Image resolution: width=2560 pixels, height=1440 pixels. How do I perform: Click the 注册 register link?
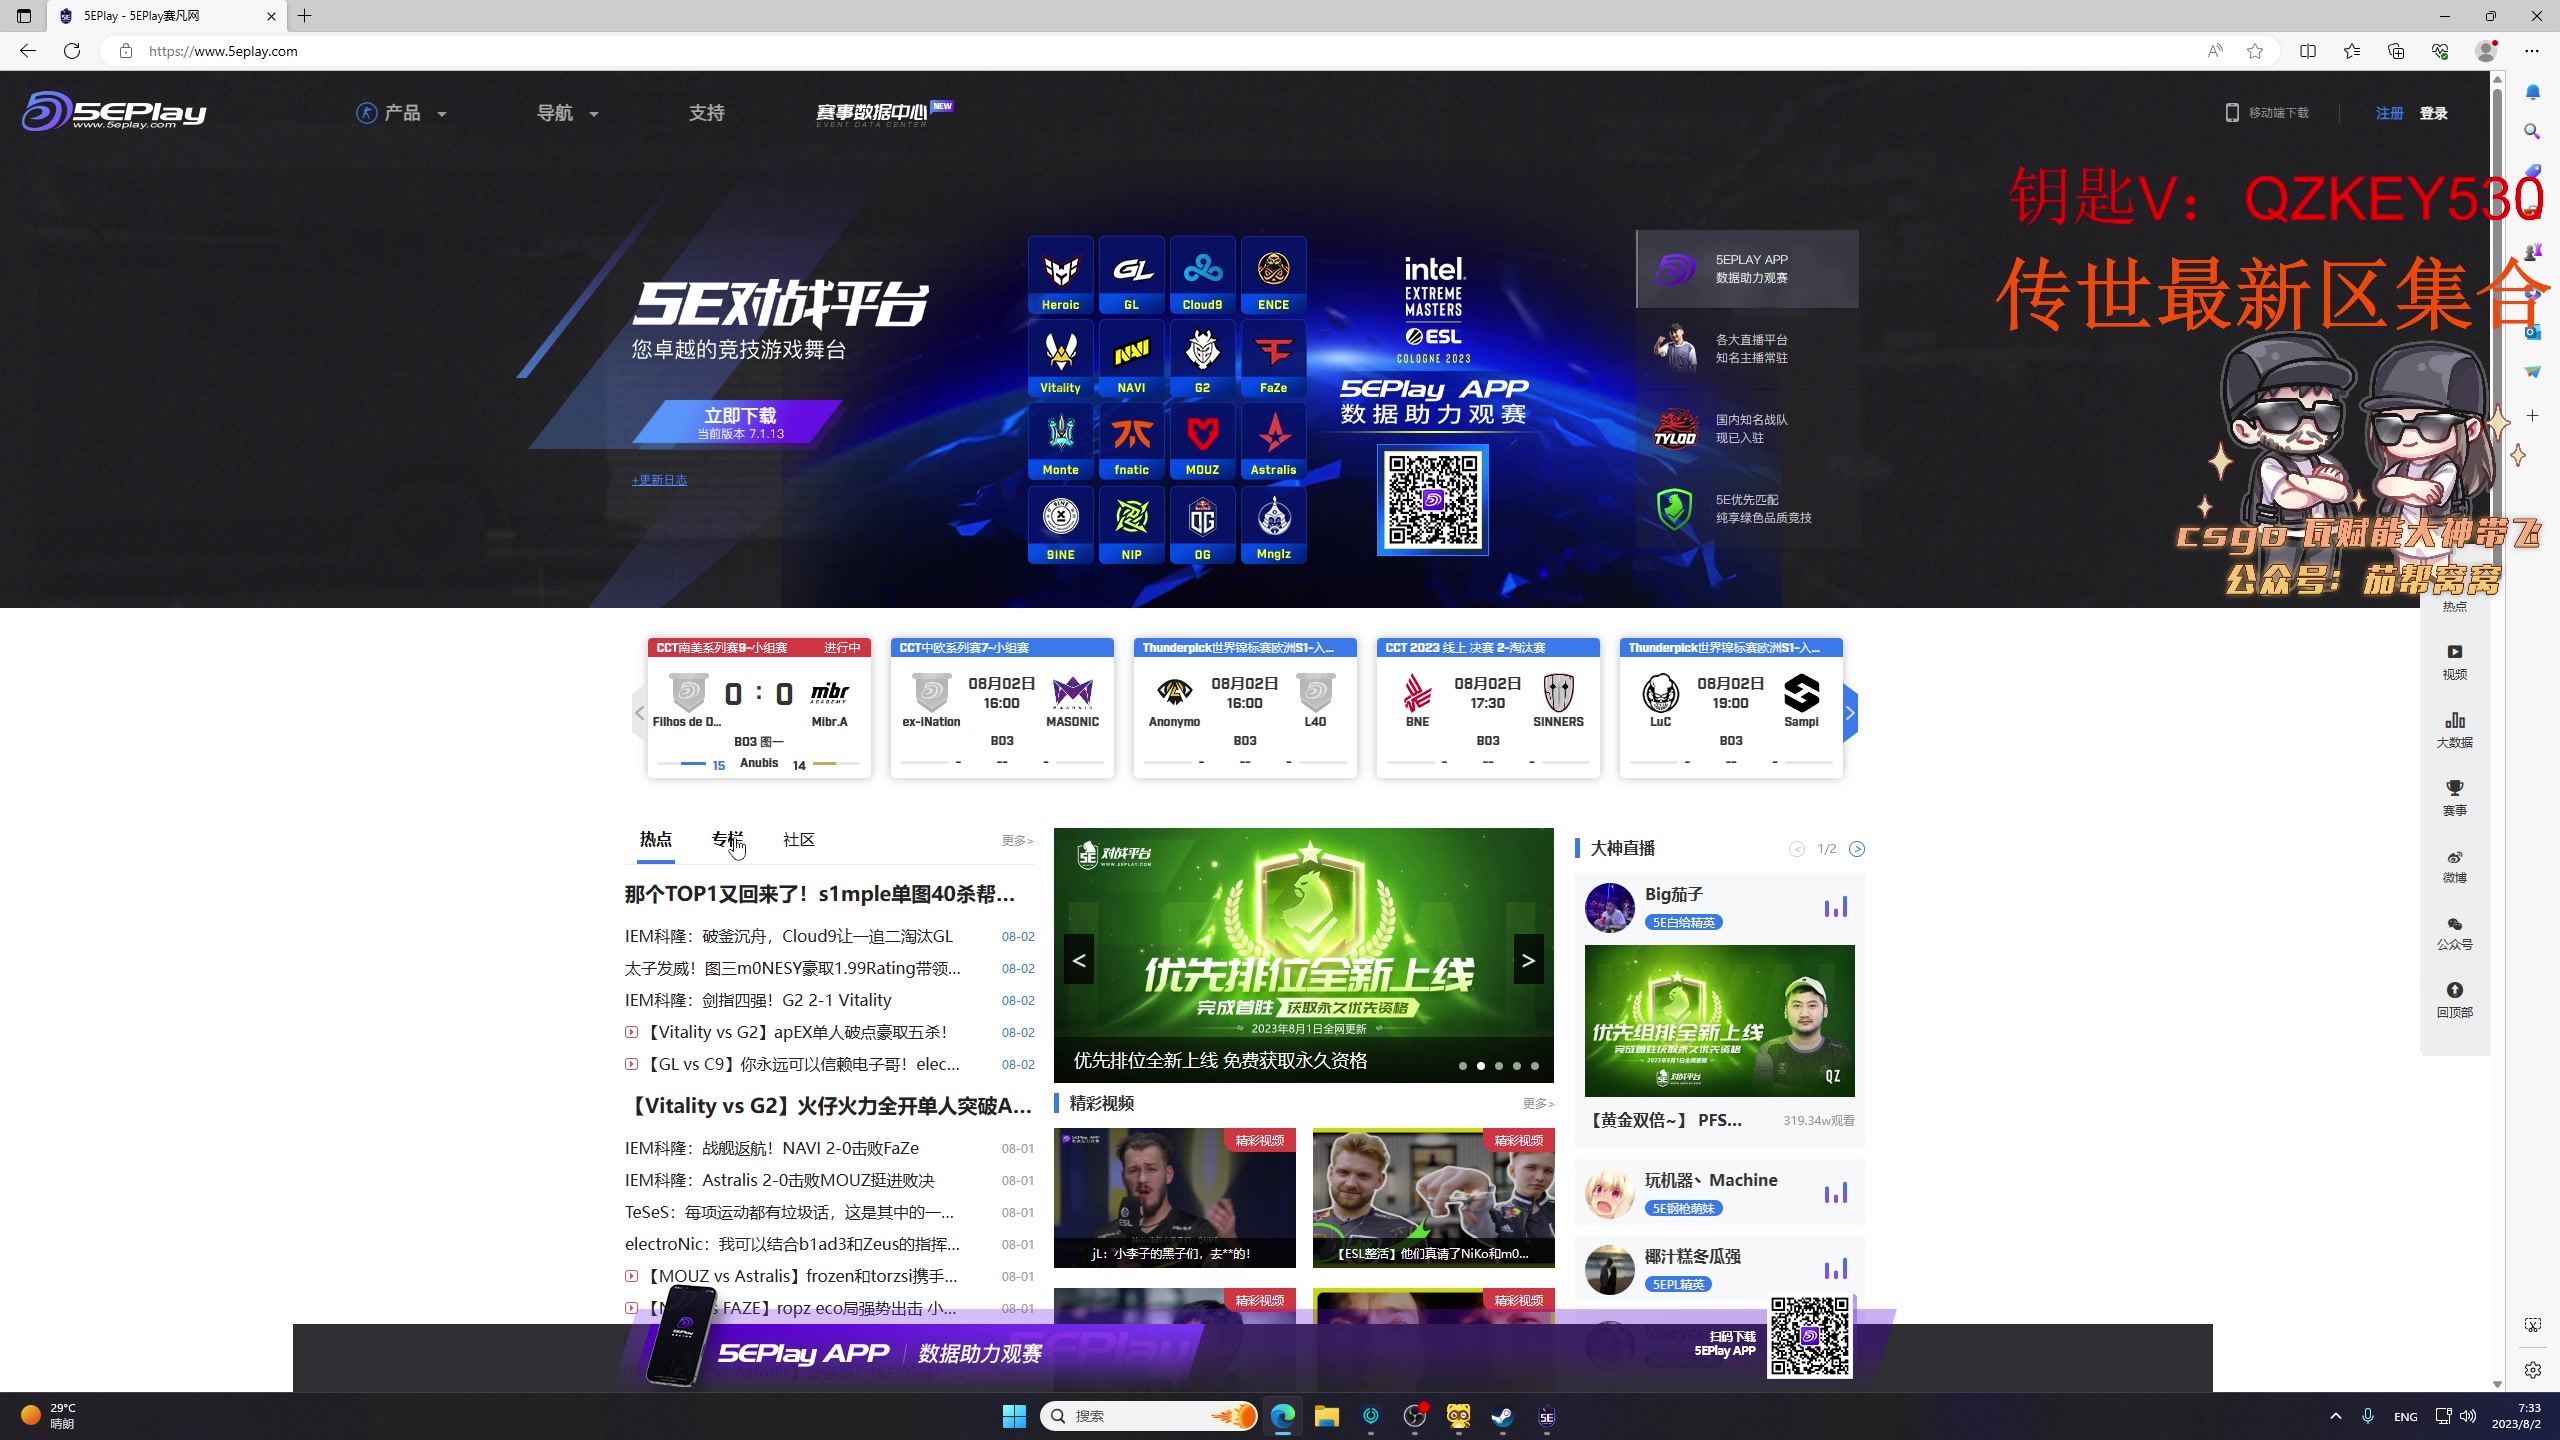pyautogui.click(x=2390, y=113)
